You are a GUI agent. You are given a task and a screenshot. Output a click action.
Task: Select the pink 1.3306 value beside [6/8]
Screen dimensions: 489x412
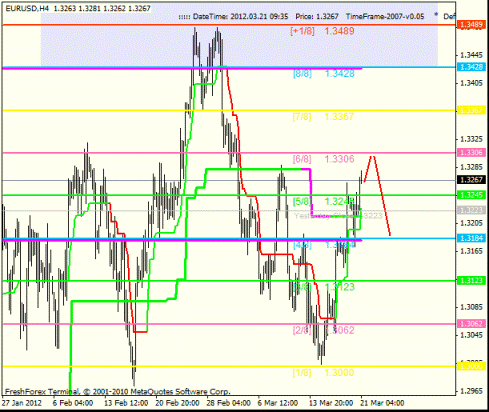(x=339, y=159)
